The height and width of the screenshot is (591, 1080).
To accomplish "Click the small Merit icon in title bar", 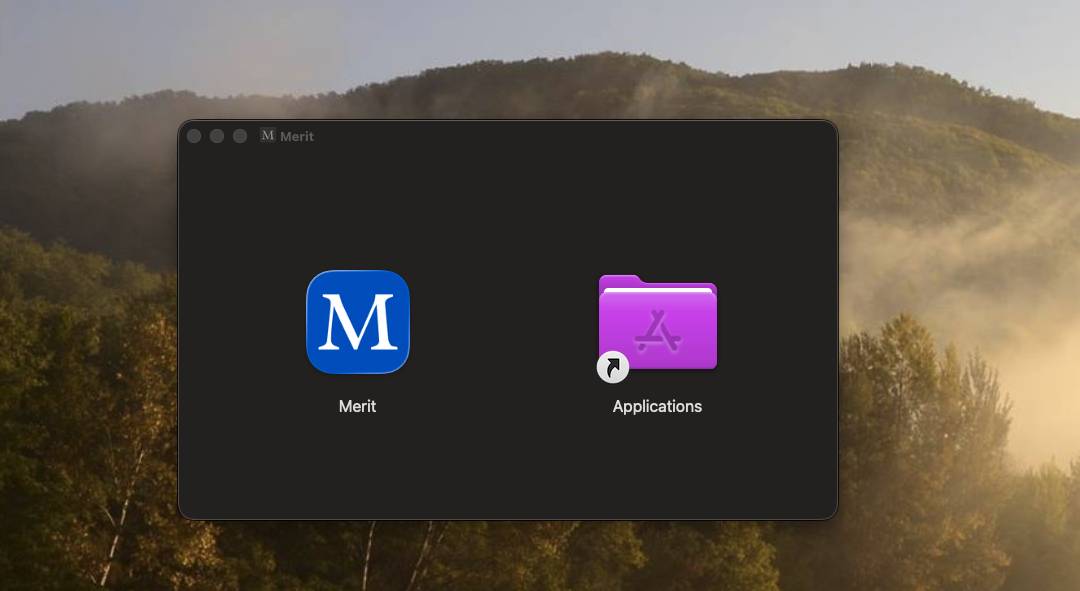I will (x=268, y=136).
